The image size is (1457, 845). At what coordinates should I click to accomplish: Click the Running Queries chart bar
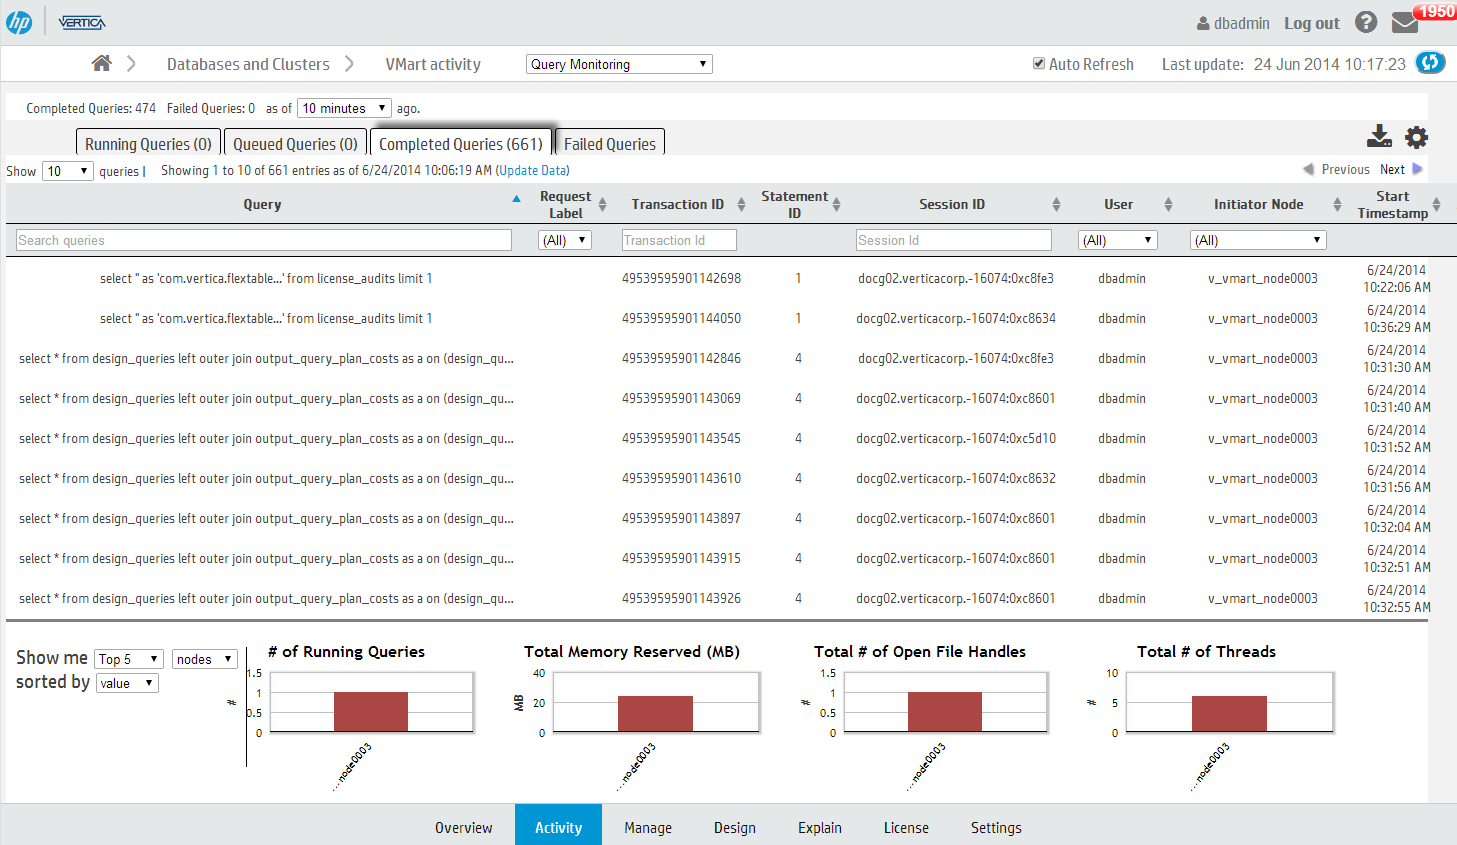(371, 712)
